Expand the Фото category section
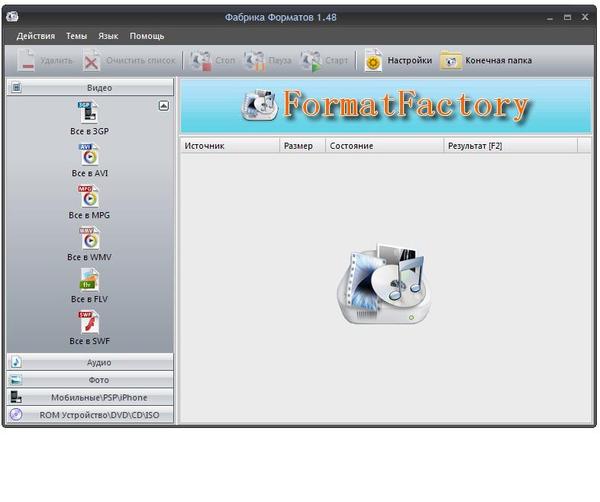Screen dimensions: 600x502 (x=90, y=380)
